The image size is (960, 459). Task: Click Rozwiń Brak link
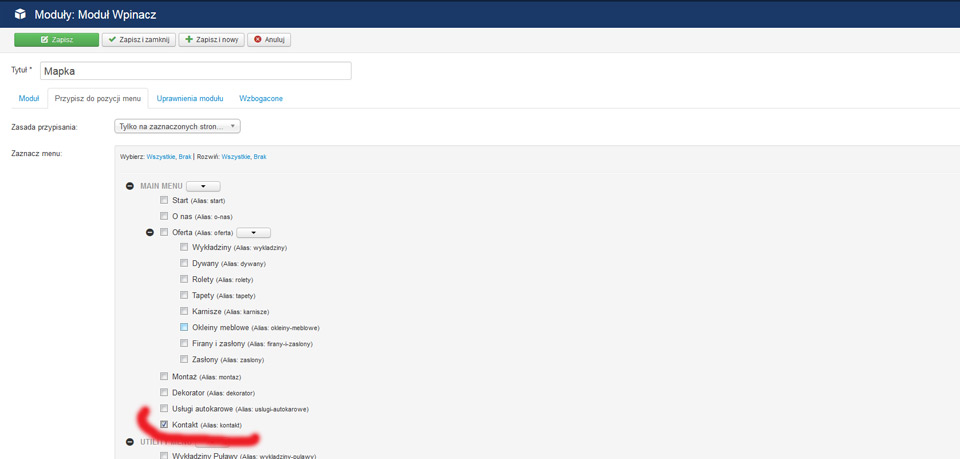[260, 157]
